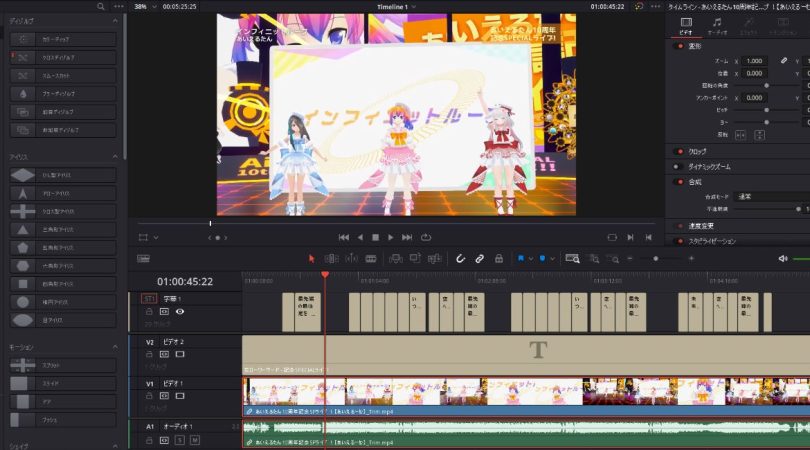Add a blue marker at playhead
Screen dimensions: 810x450
(x=542, y=258)
